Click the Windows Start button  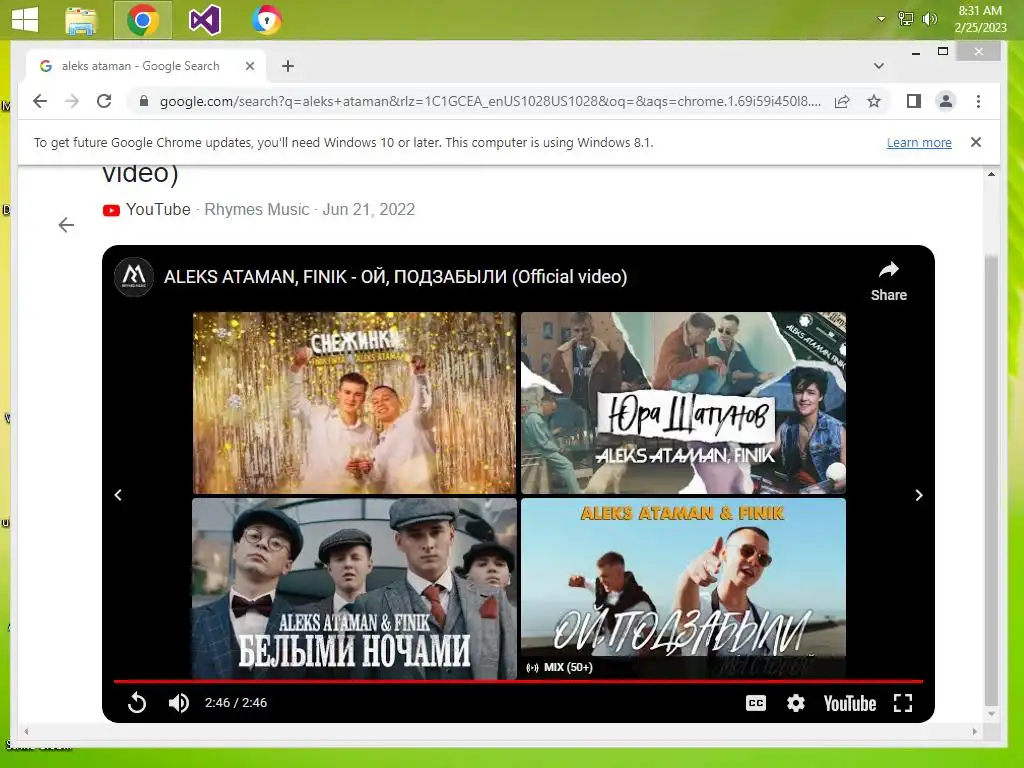(25, 20)
